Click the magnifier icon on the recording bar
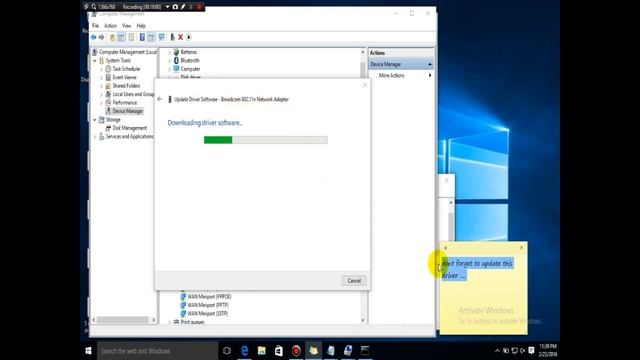This screenshot has height=360, width=640. pyautogui.click(x=93, y=7)
